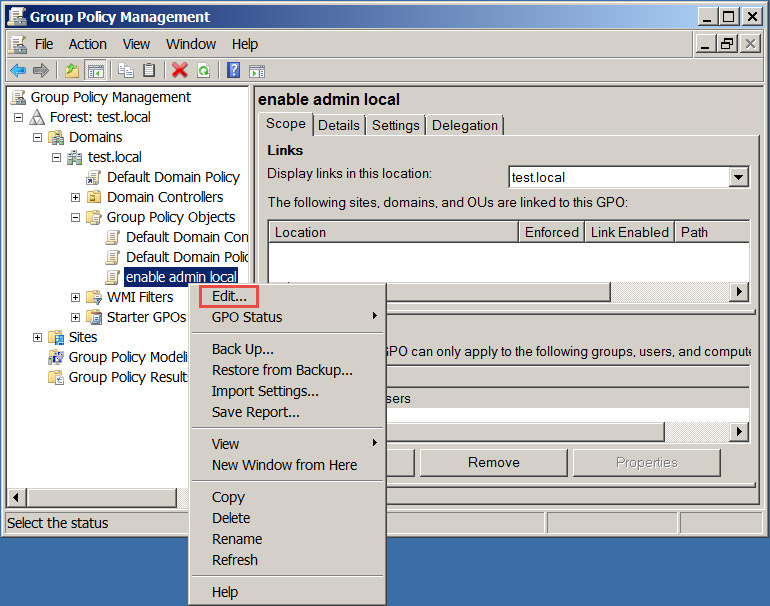
Task: Click the Domain Controllers OU icon
Action: pos(94,197)
